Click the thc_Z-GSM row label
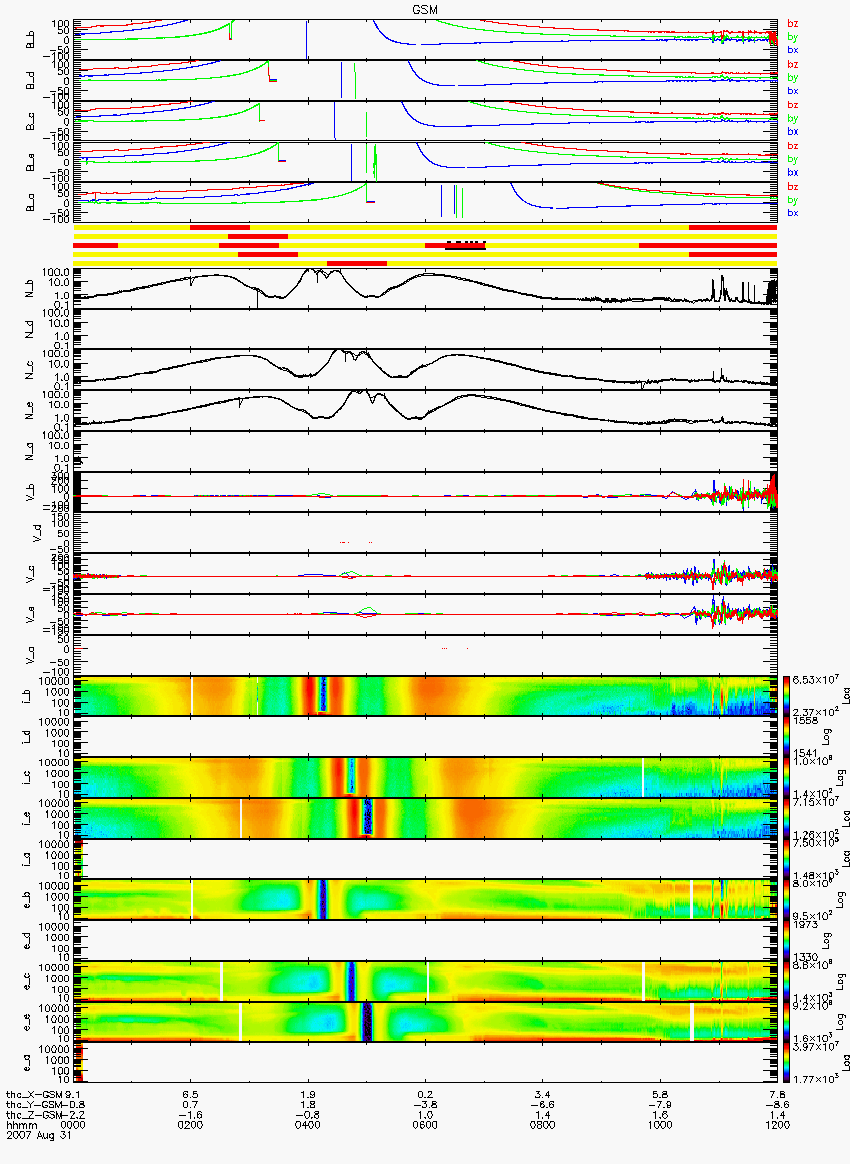 coord(34,1115)
